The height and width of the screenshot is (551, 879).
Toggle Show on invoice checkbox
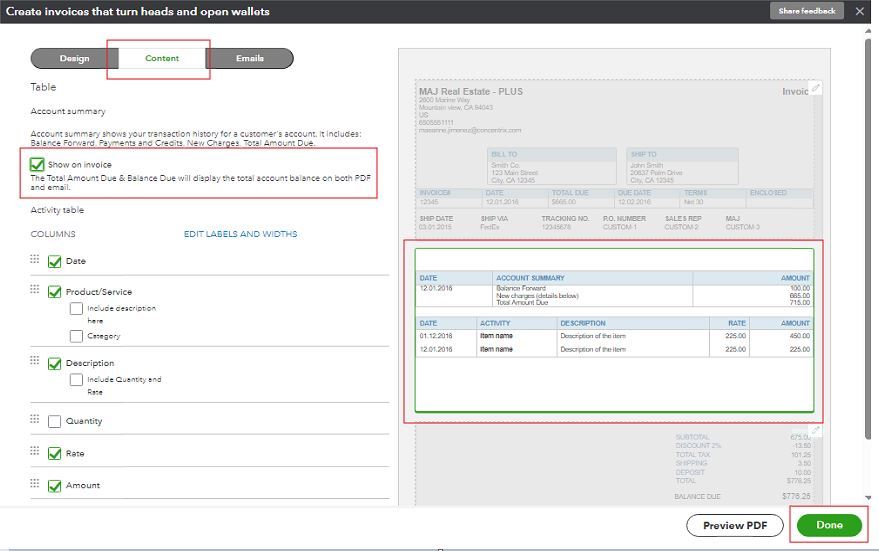(x=37, y=164)
